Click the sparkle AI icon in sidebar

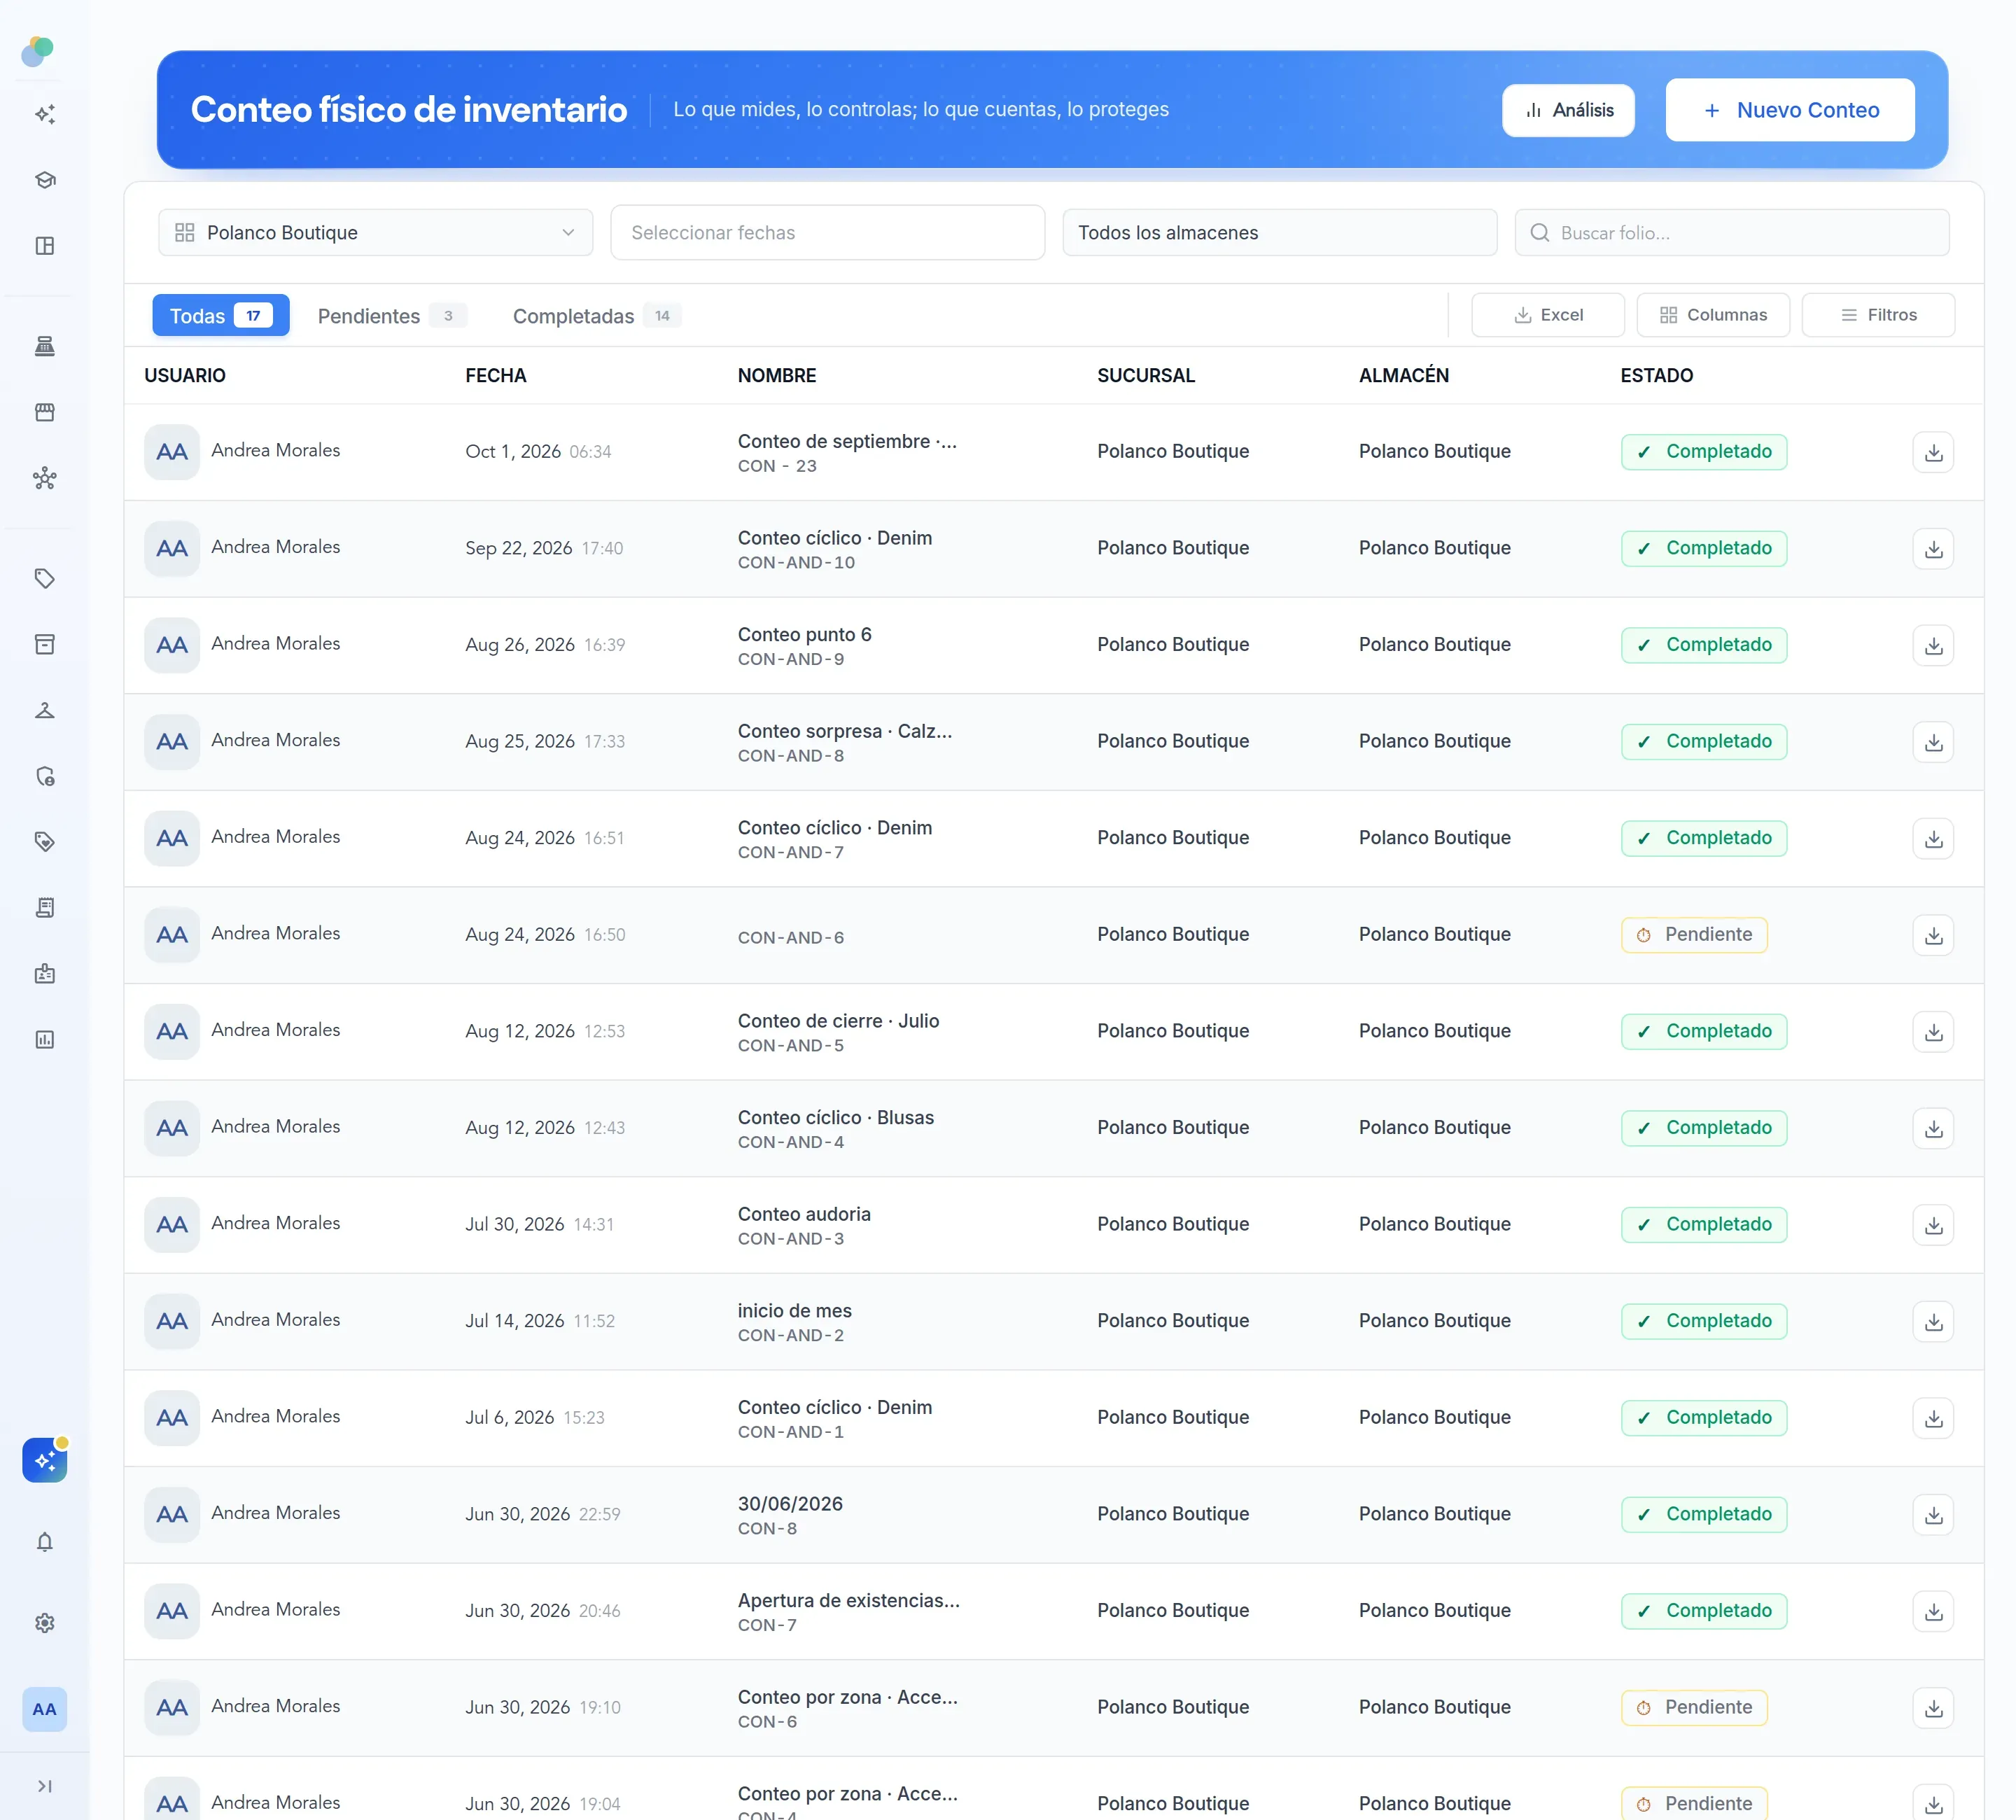pyautogui.click(x=44, y=114)
